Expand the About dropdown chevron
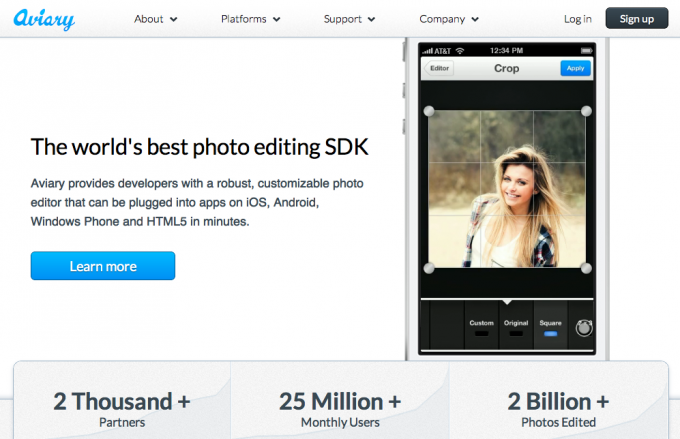Image resolution: width=680 pixels, height=439 pixels. point(173,20)
